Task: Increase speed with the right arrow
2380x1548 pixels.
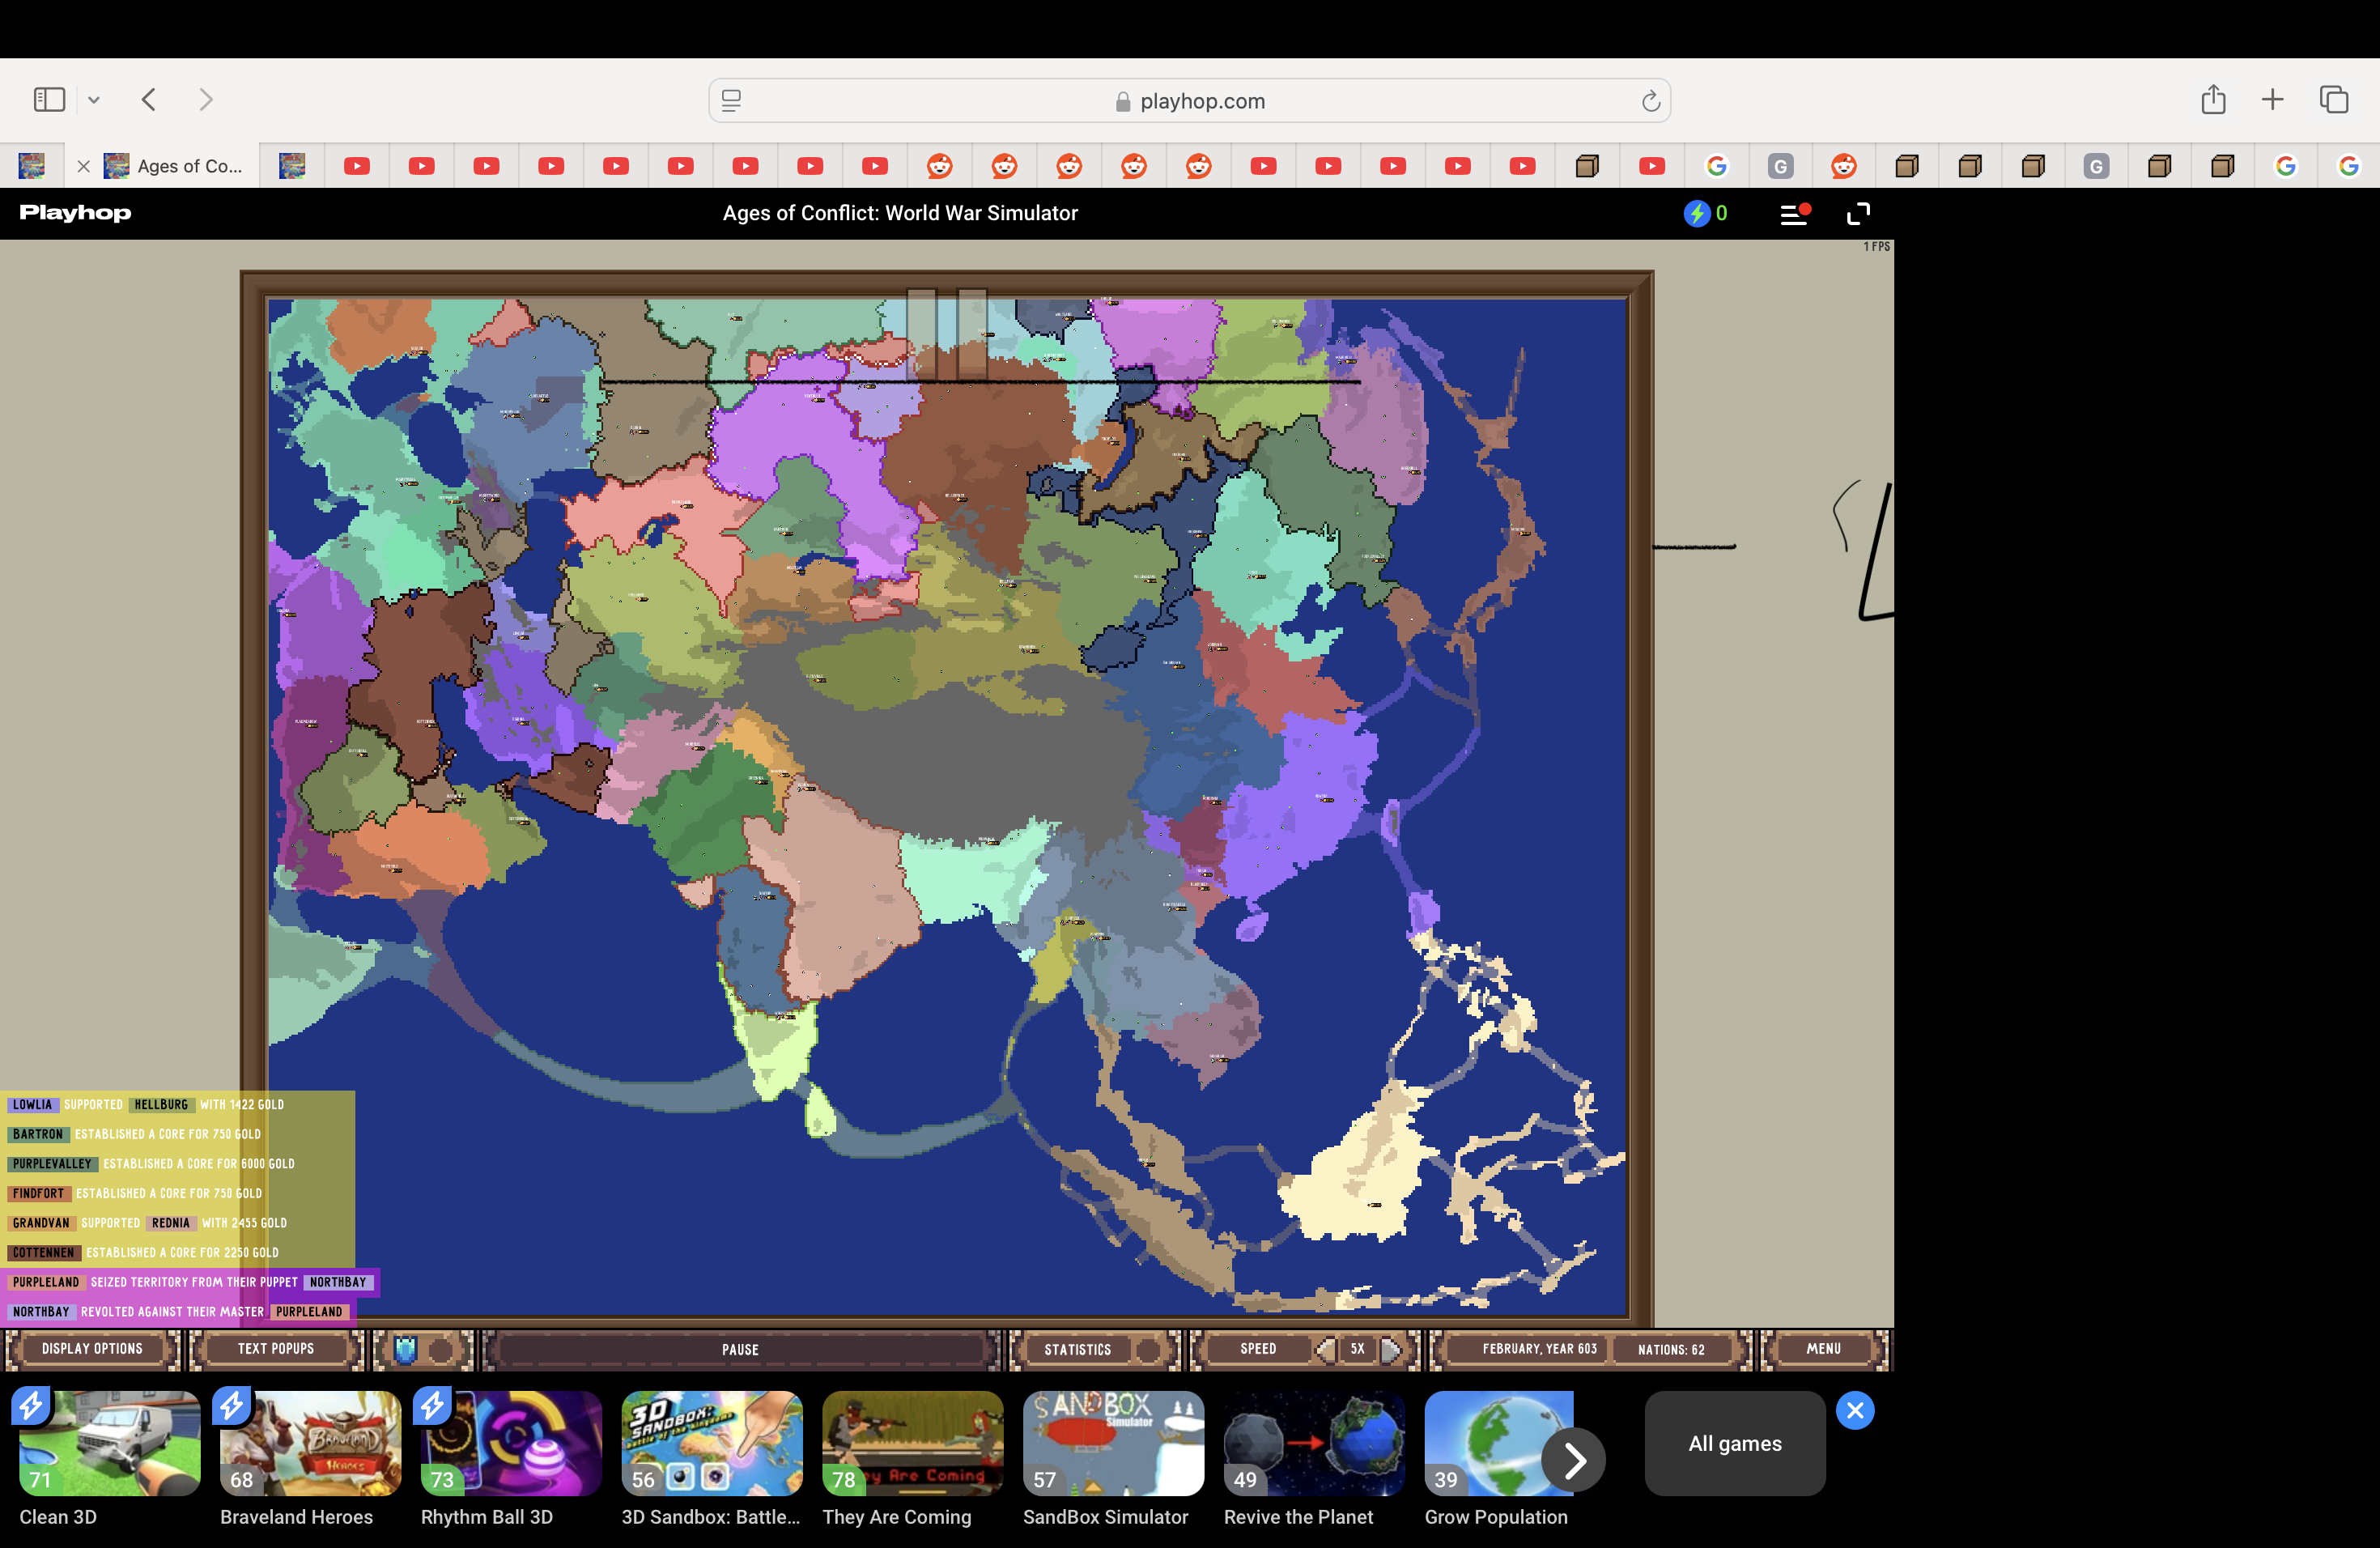Action: point(1390,1349)
